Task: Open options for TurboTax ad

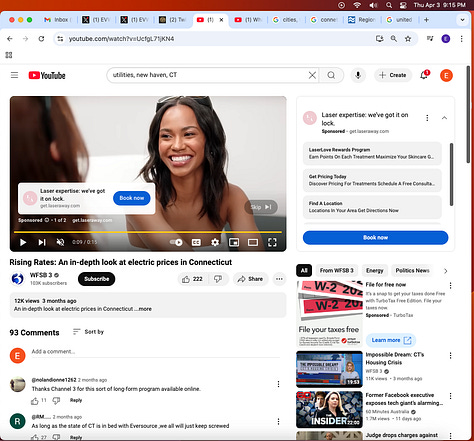Action: coord(450,285)
